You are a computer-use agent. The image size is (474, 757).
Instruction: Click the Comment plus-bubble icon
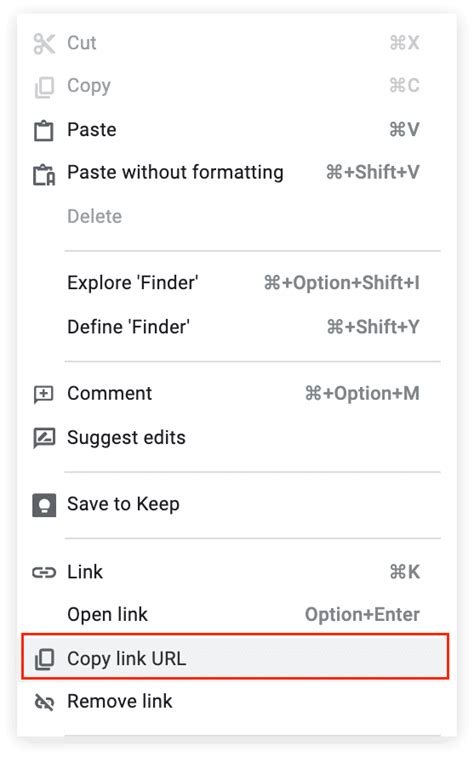click(x=44, y=394)
